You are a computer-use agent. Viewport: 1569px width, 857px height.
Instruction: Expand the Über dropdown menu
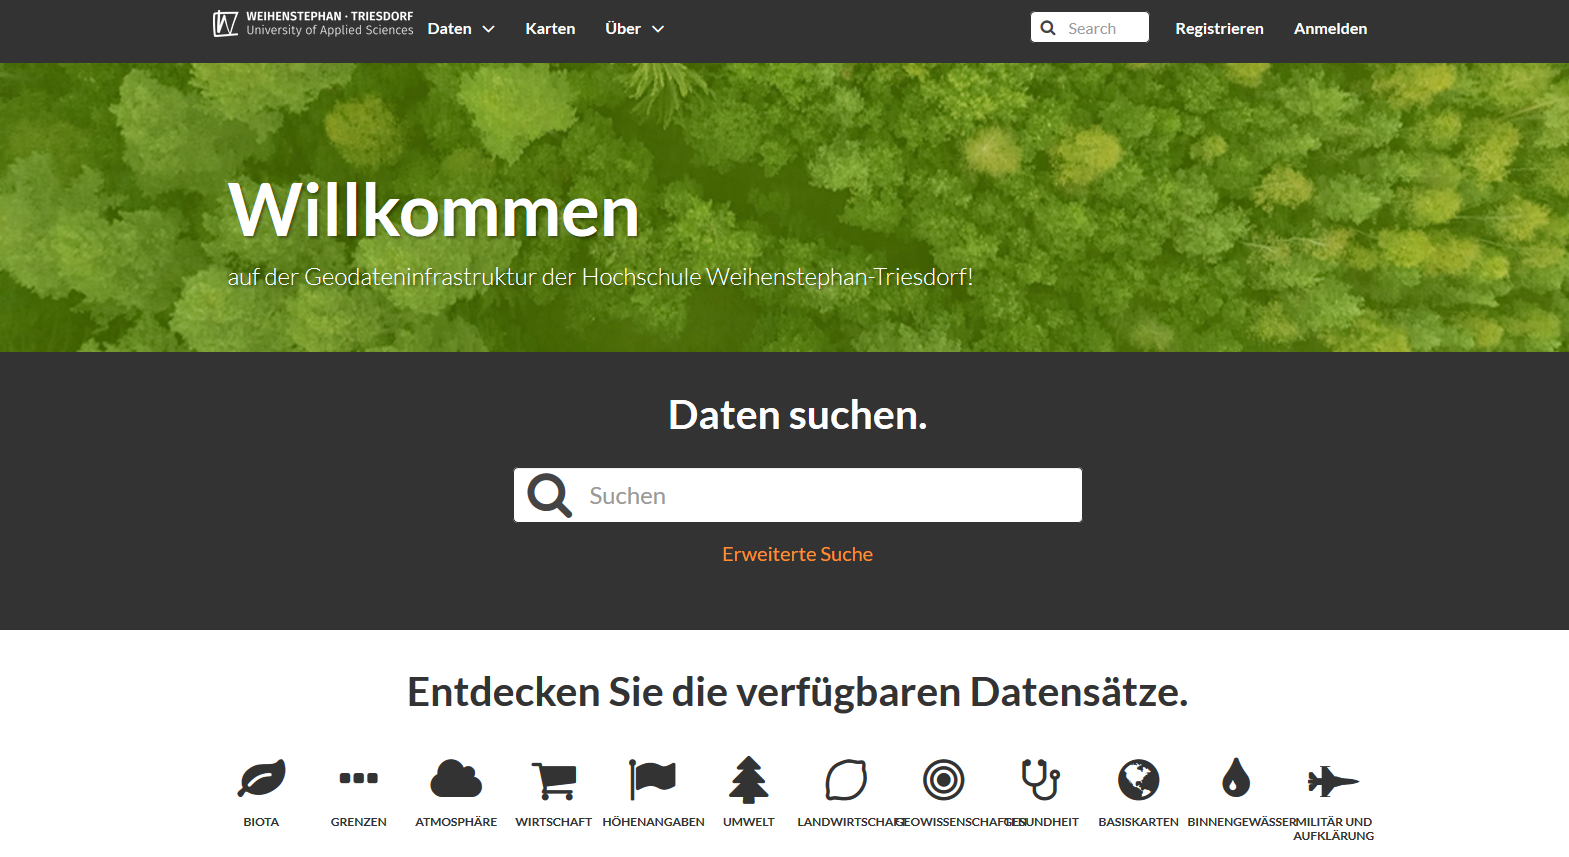tap(634, 29)
